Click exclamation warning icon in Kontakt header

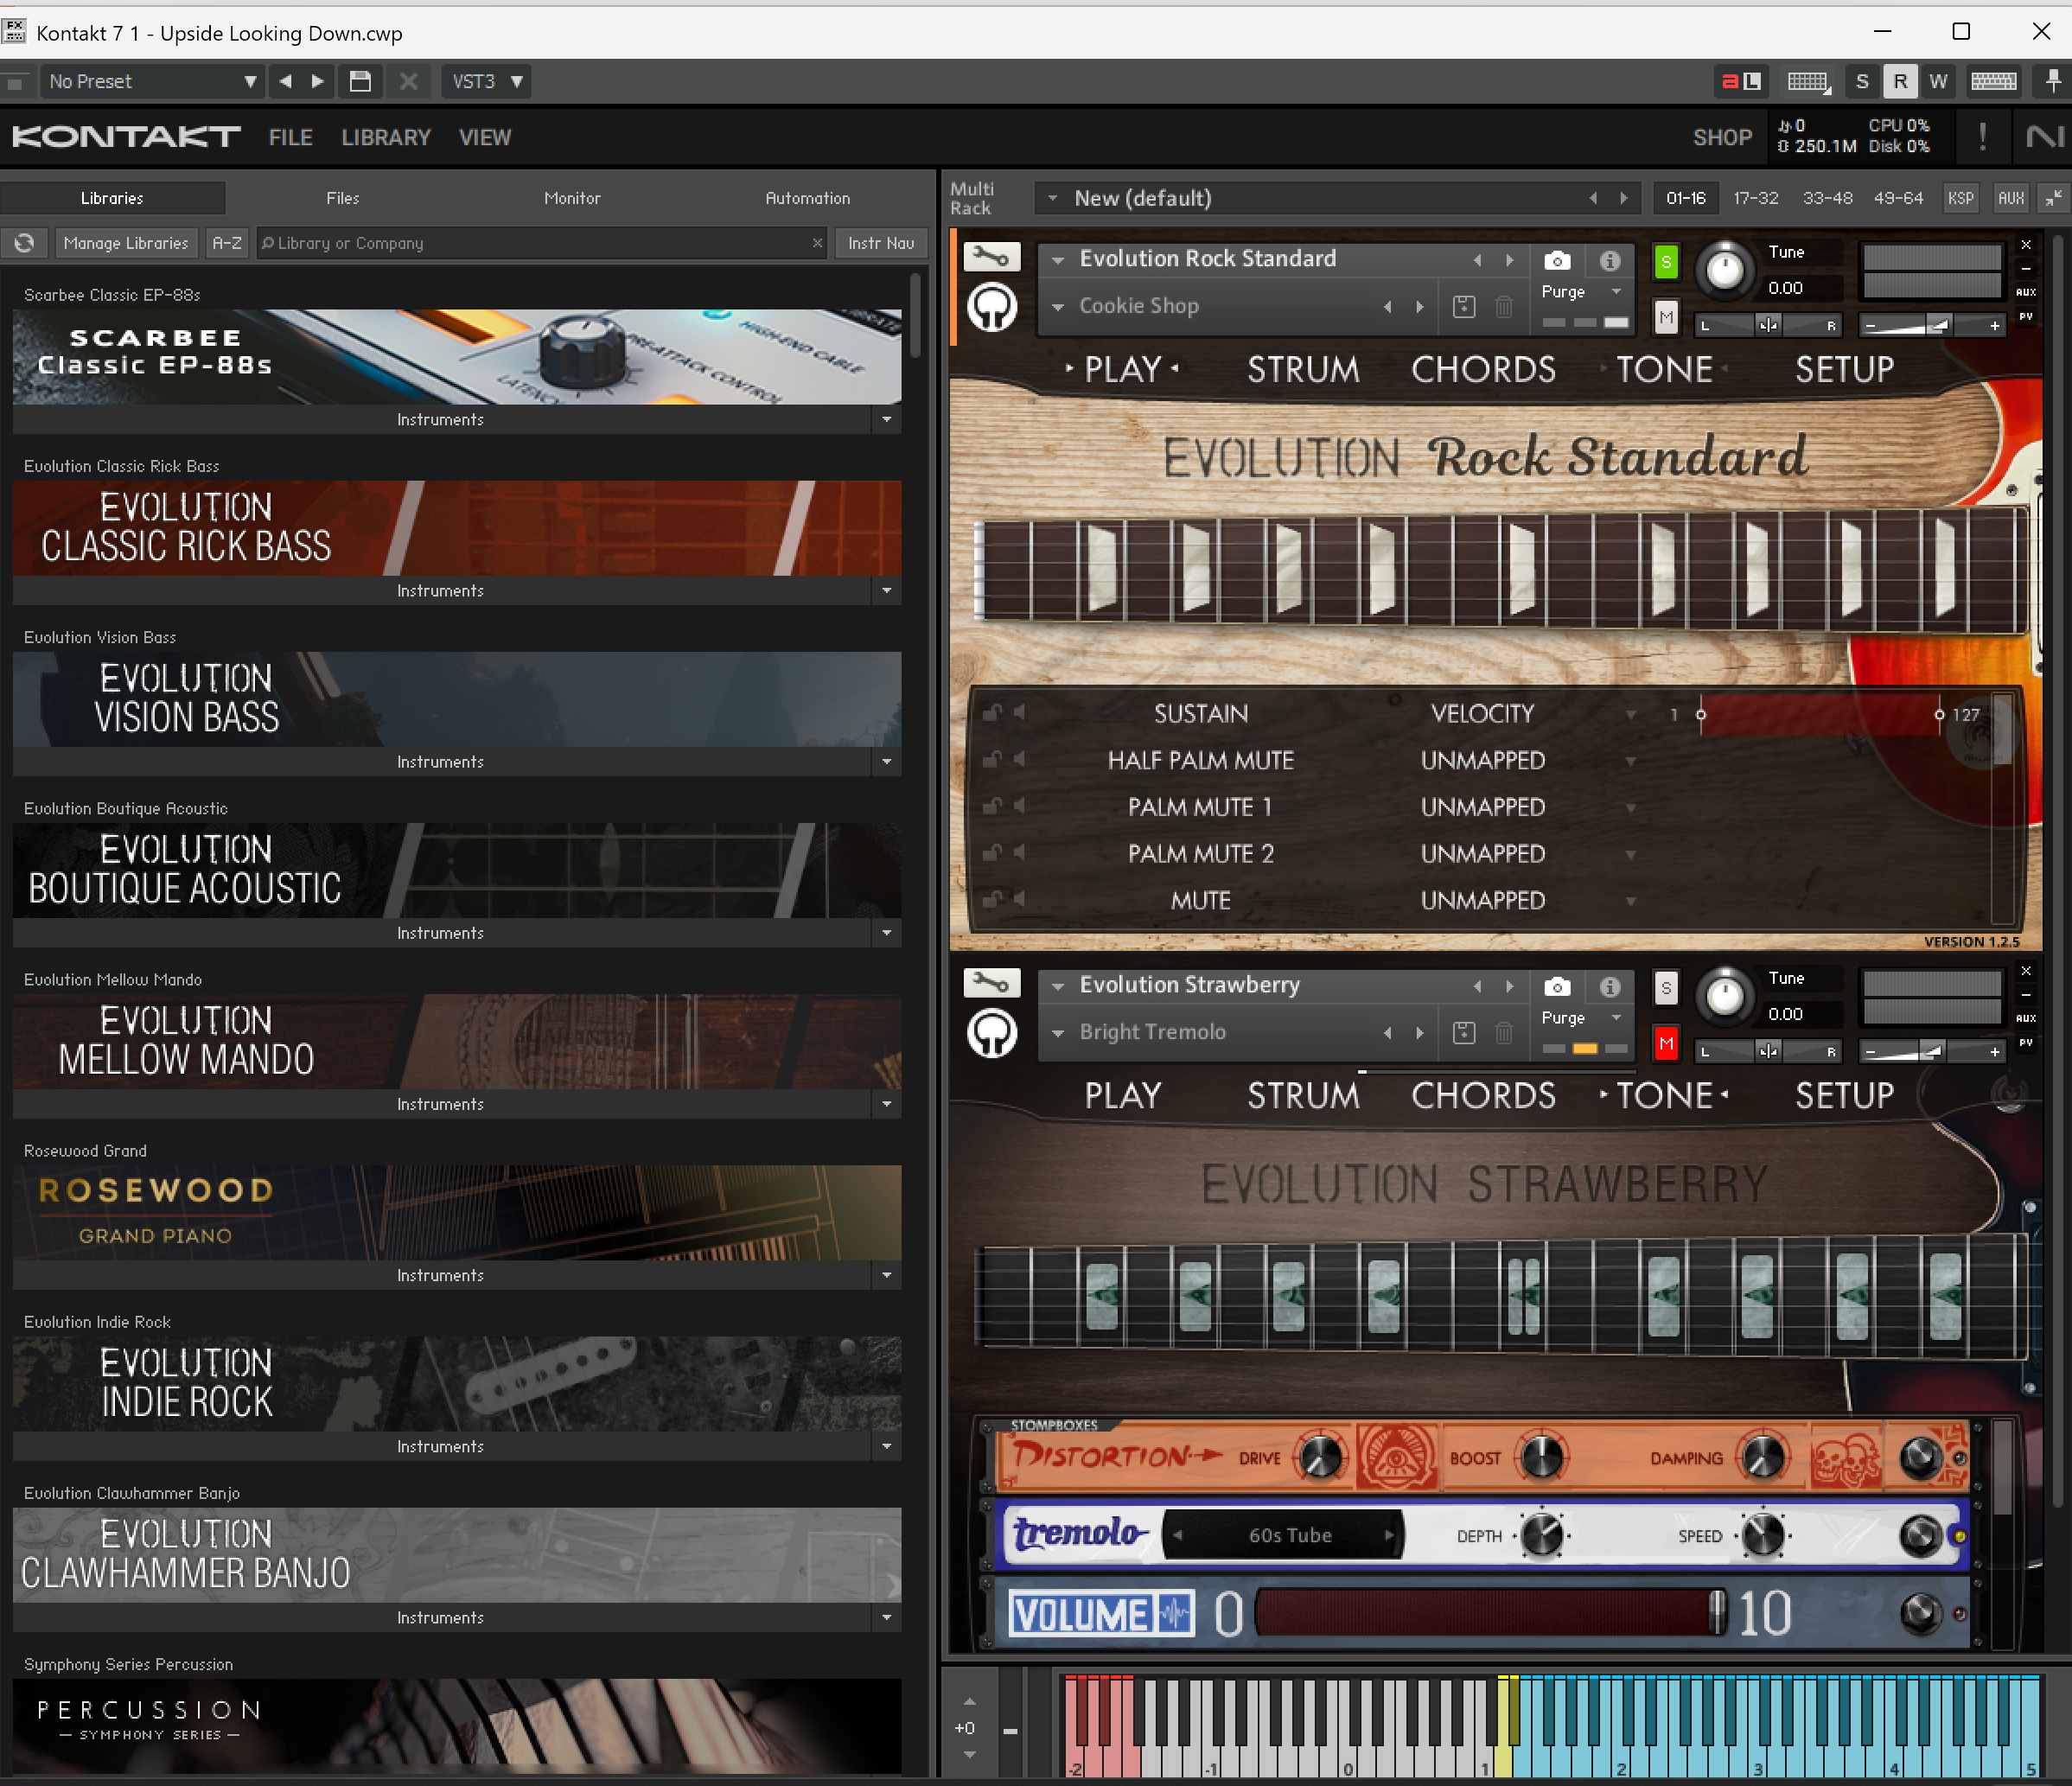(1982, 136)
